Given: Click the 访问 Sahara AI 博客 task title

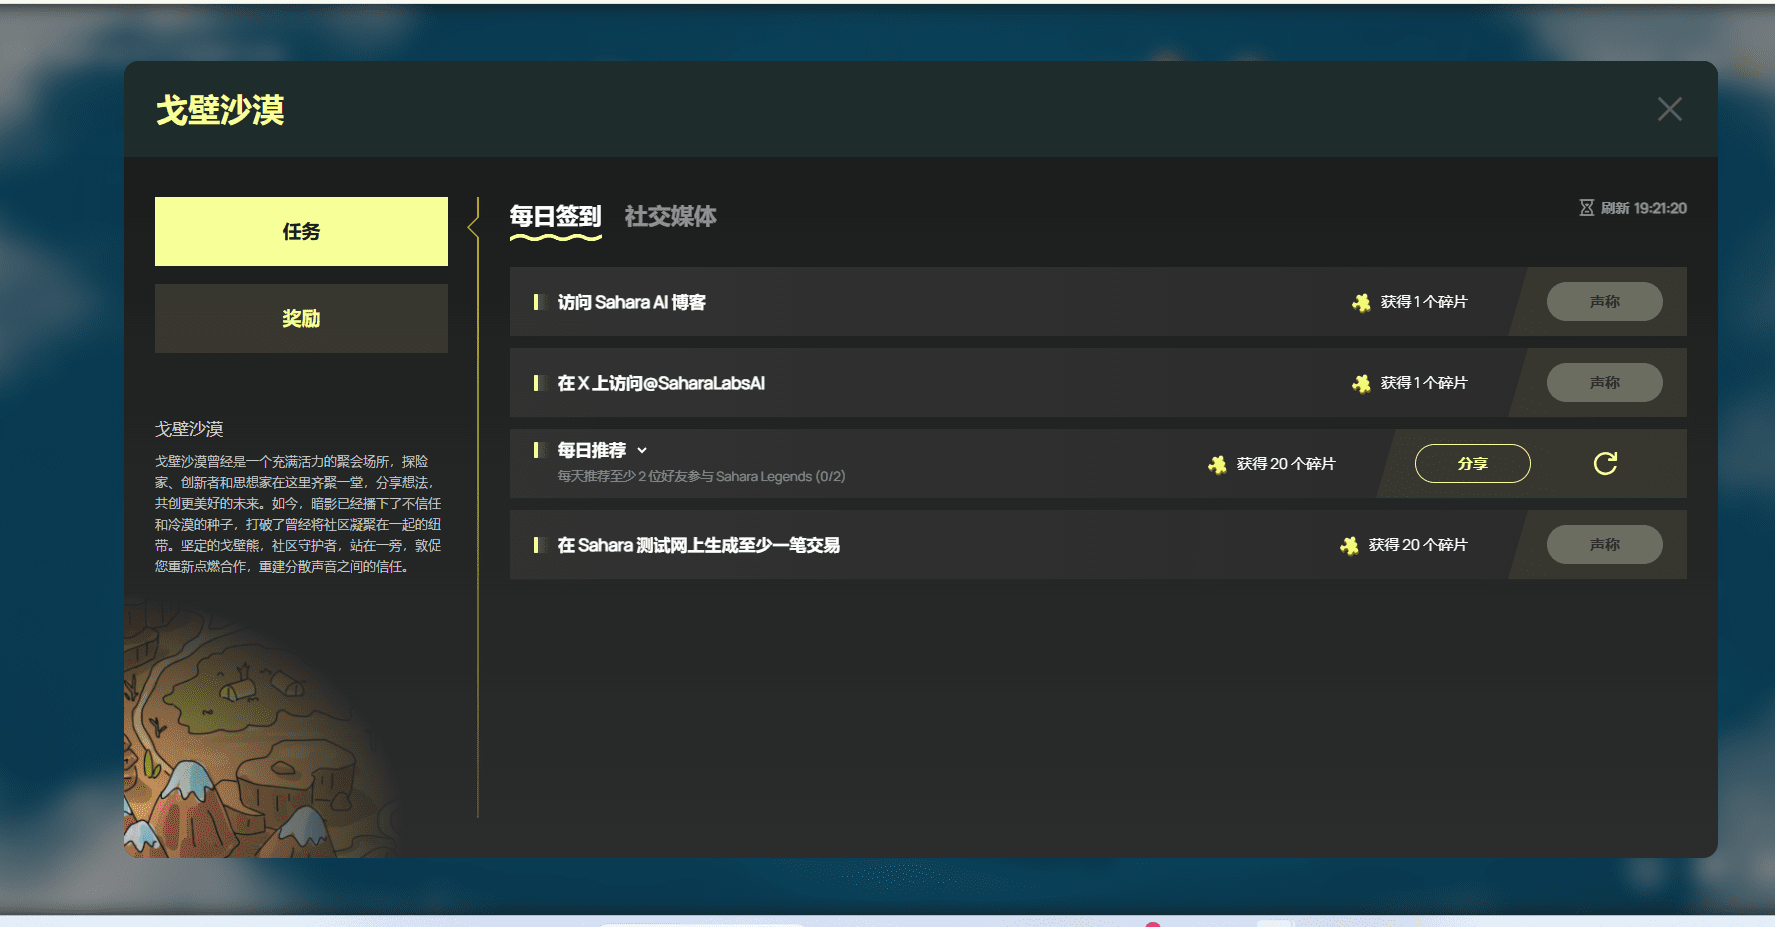Looking at the screenshot, I should coord(631,302).
